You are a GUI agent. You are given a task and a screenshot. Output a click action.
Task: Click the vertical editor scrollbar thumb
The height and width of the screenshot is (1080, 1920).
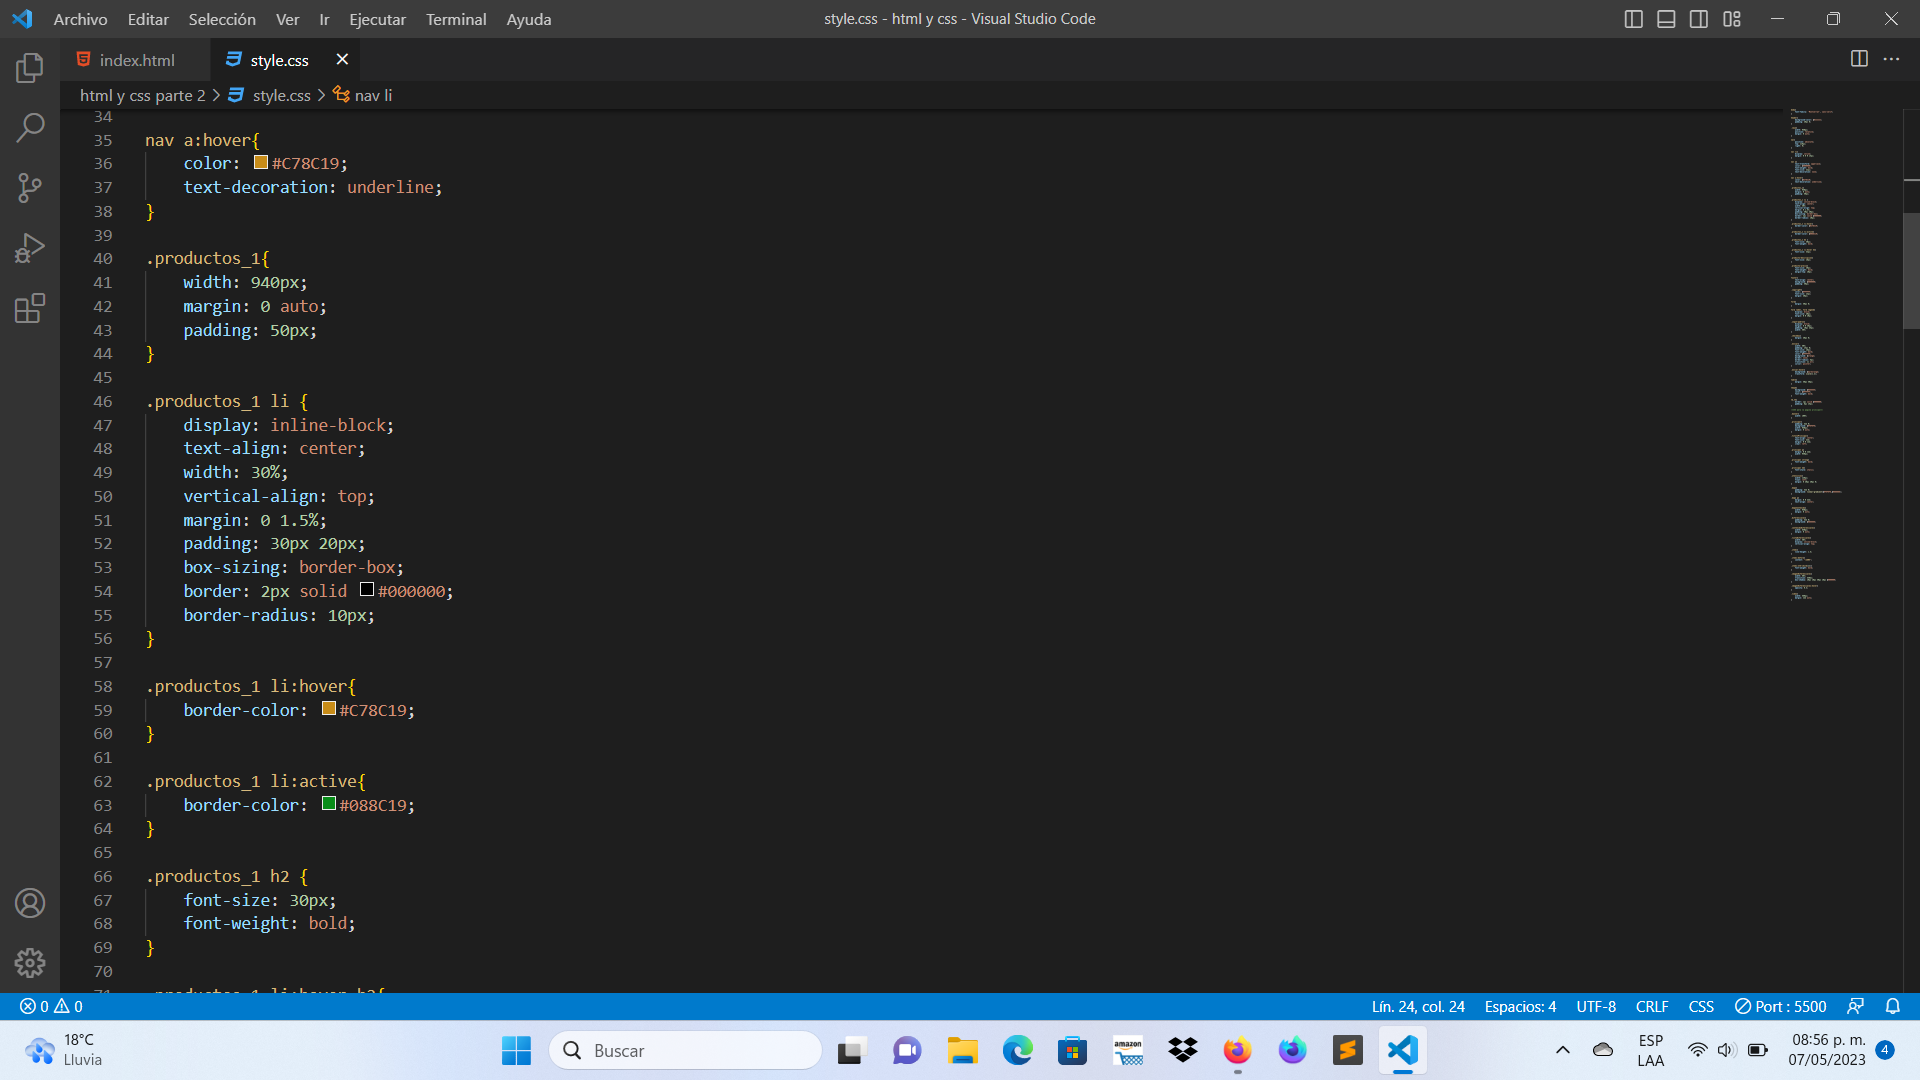click(1911, 270)
